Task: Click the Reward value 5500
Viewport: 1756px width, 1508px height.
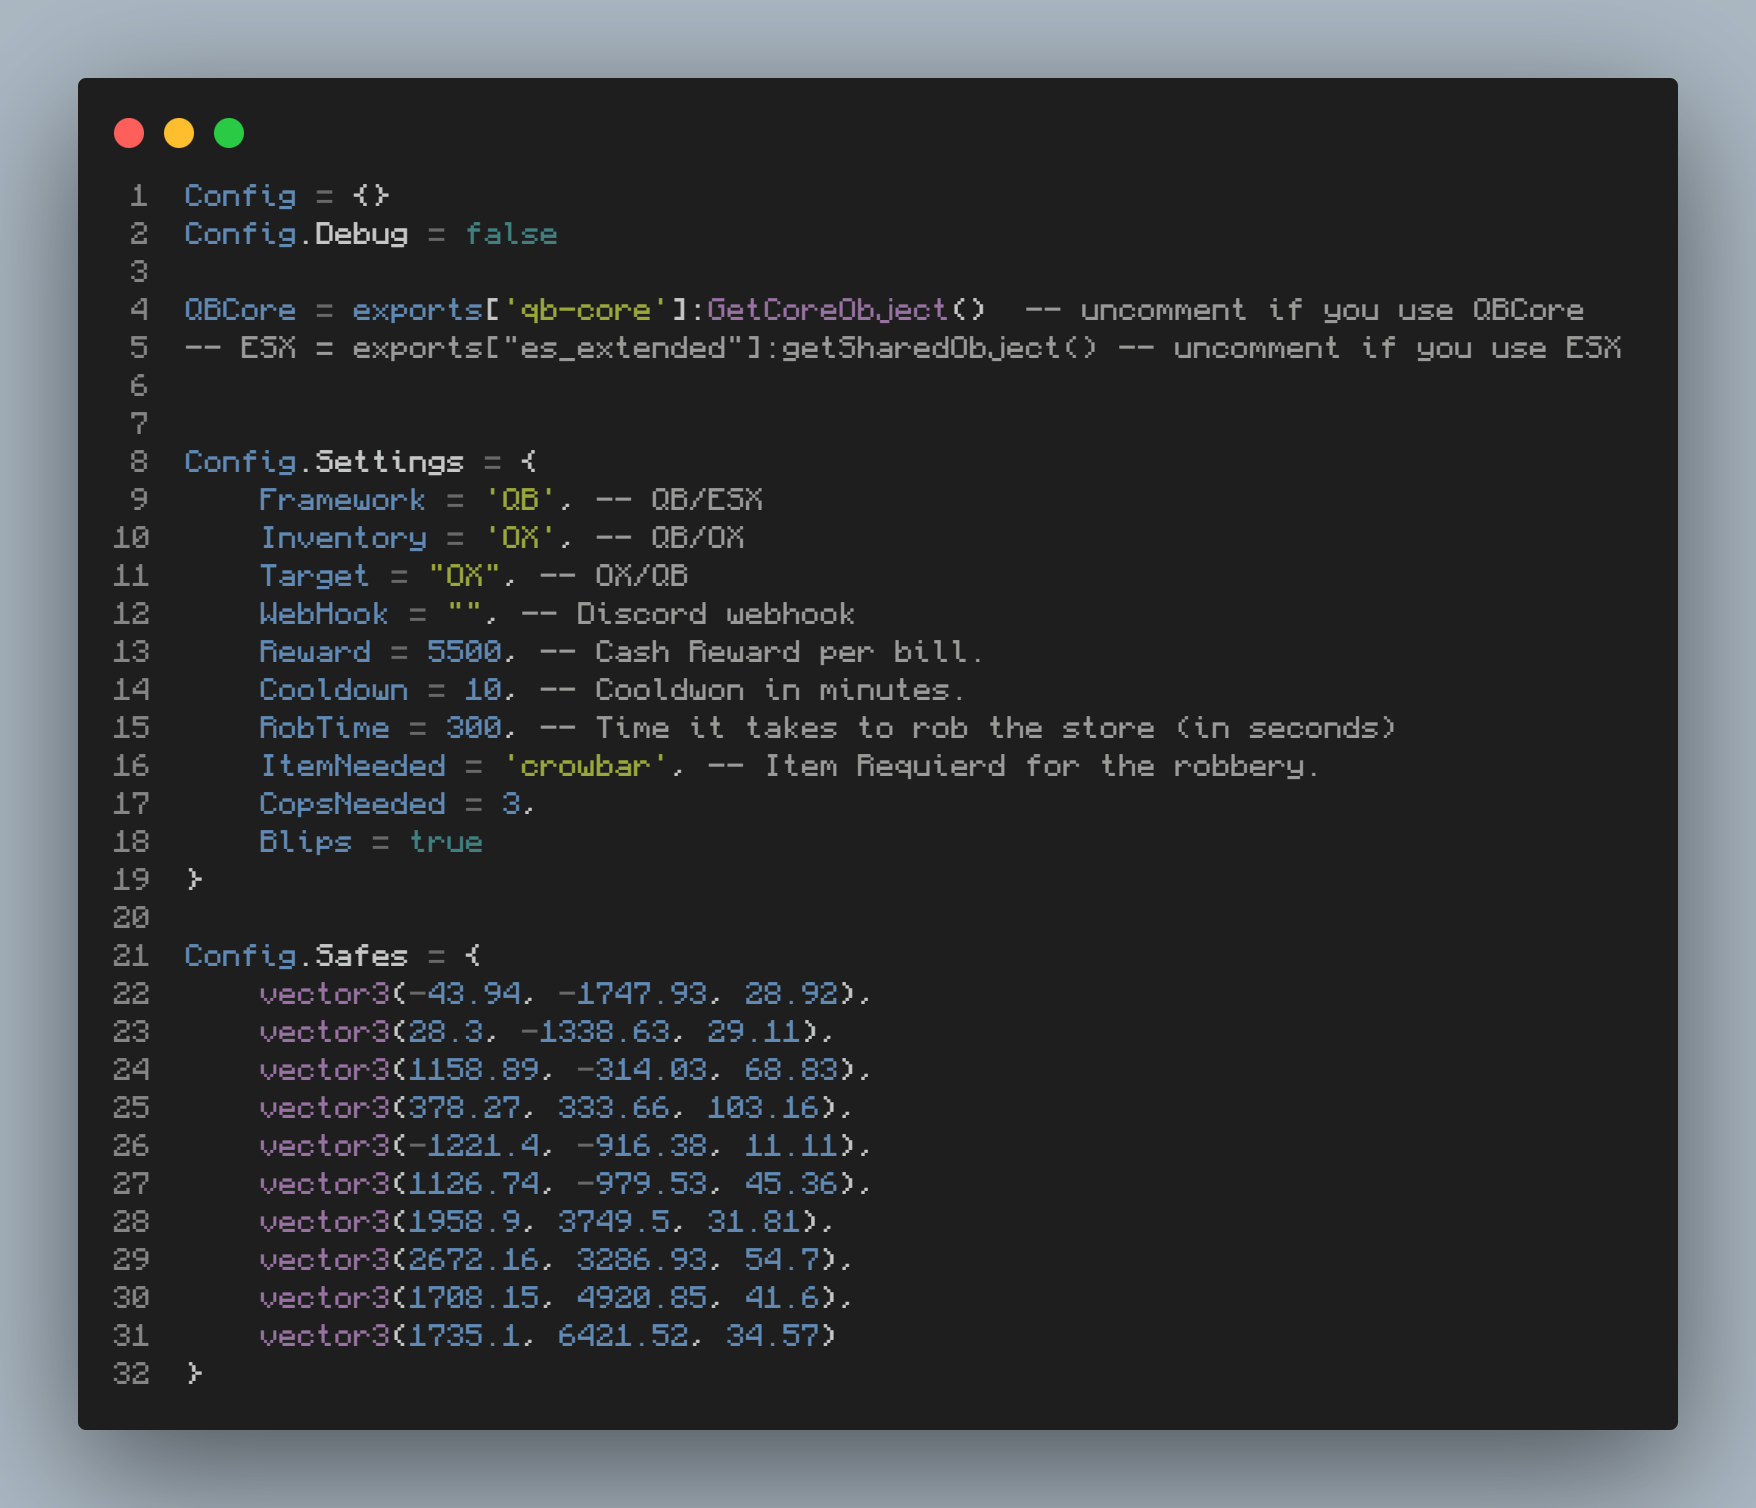Action: point(464,652)
